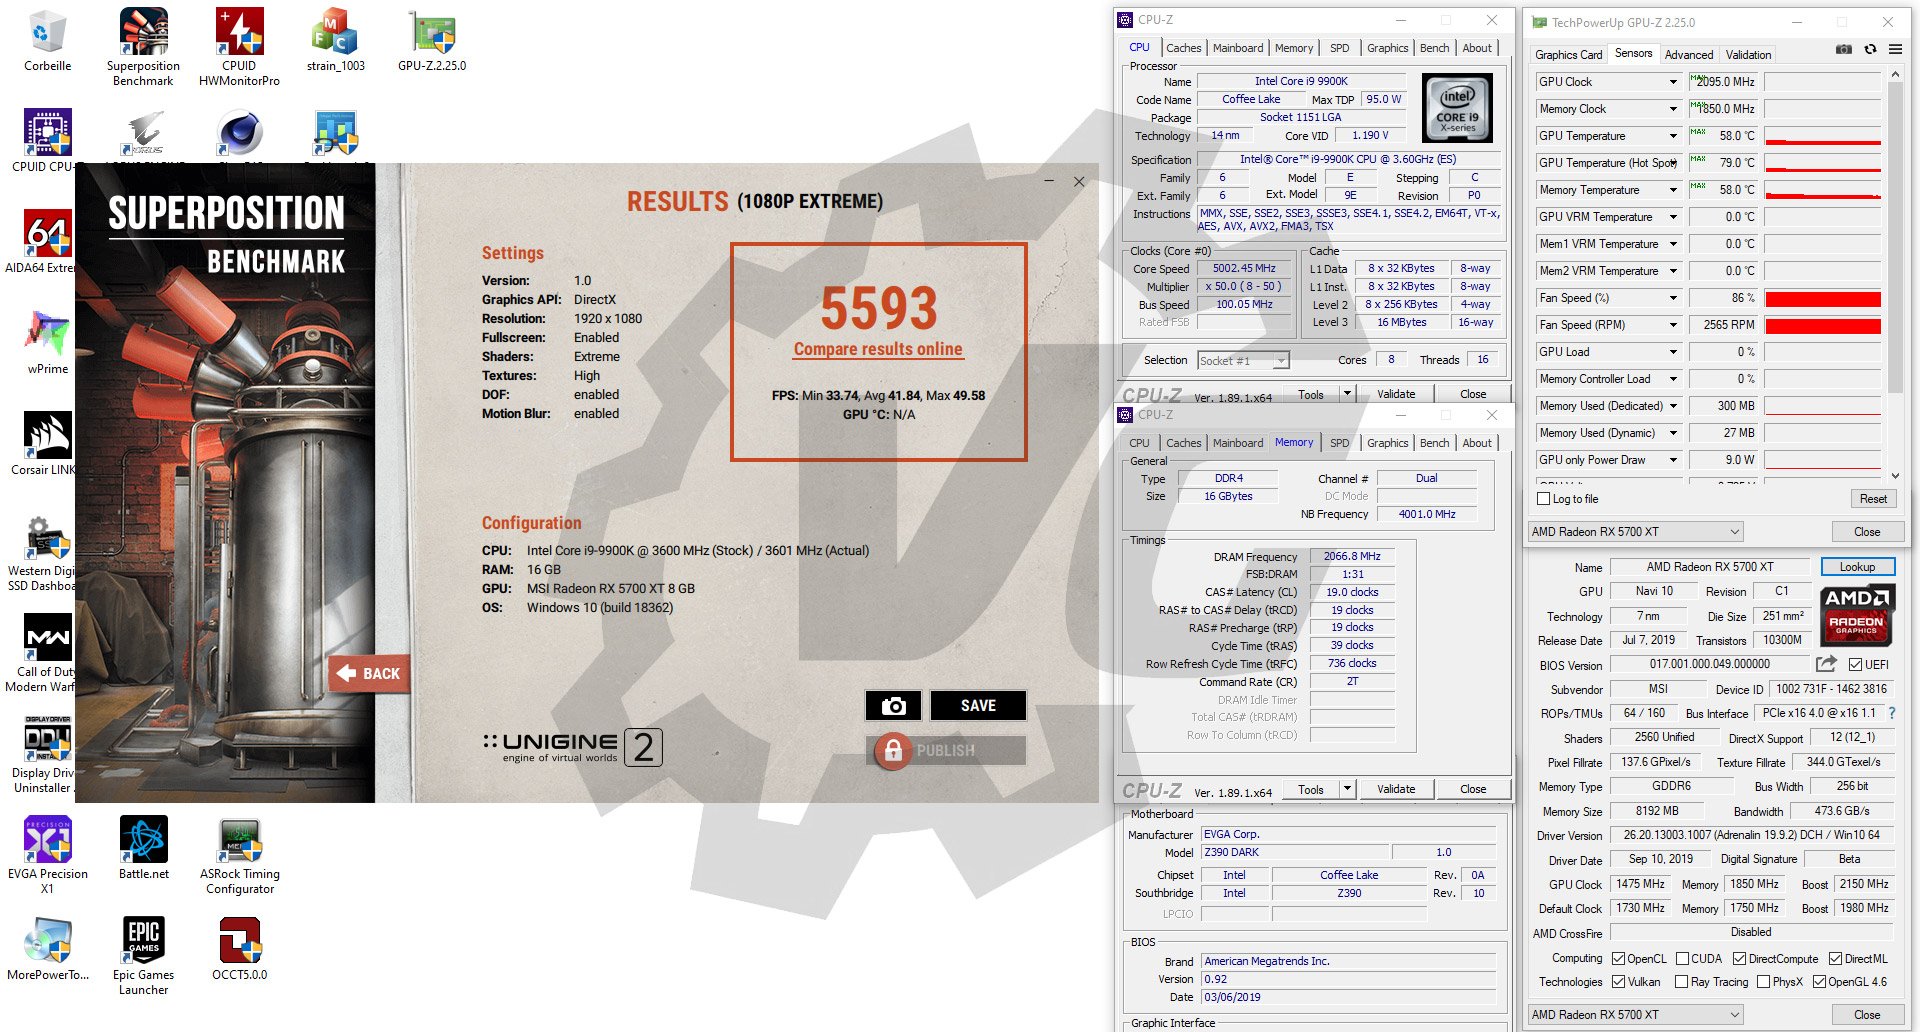Viewport: 1920px width, 1032px height.
Task: Toggle the Log to file checkbox
Action: pyautogui.click(x=1543, y=499)
